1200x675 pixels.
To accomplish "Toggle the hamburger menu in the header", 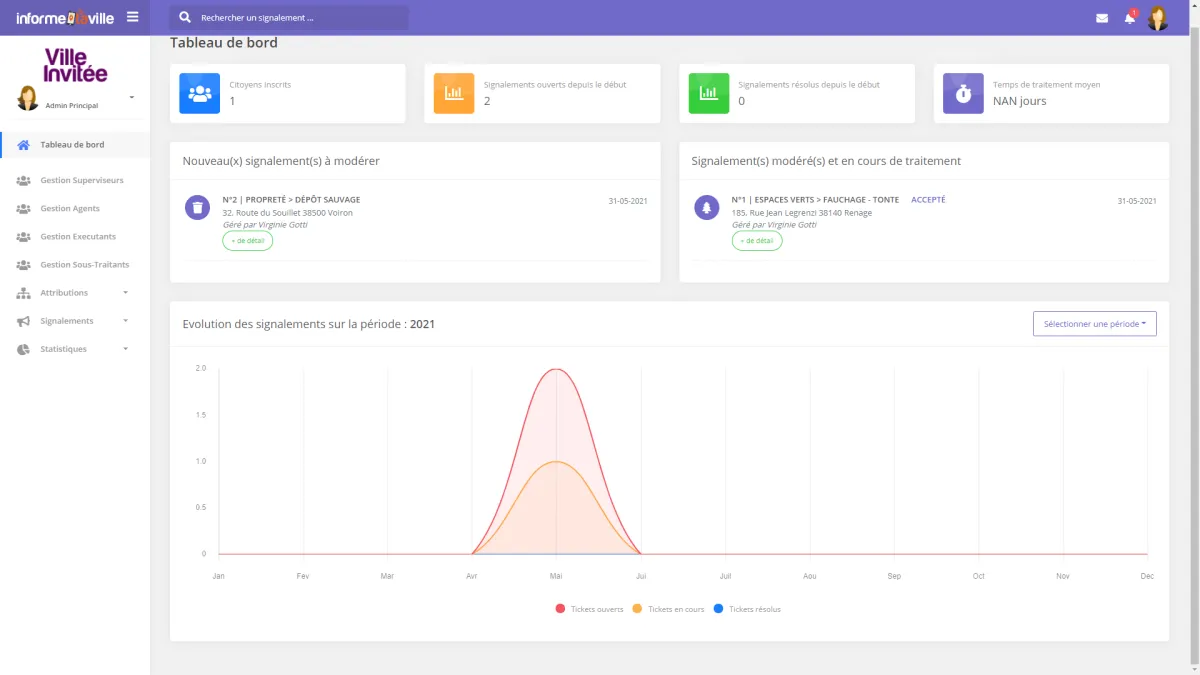I will [132, 17].
